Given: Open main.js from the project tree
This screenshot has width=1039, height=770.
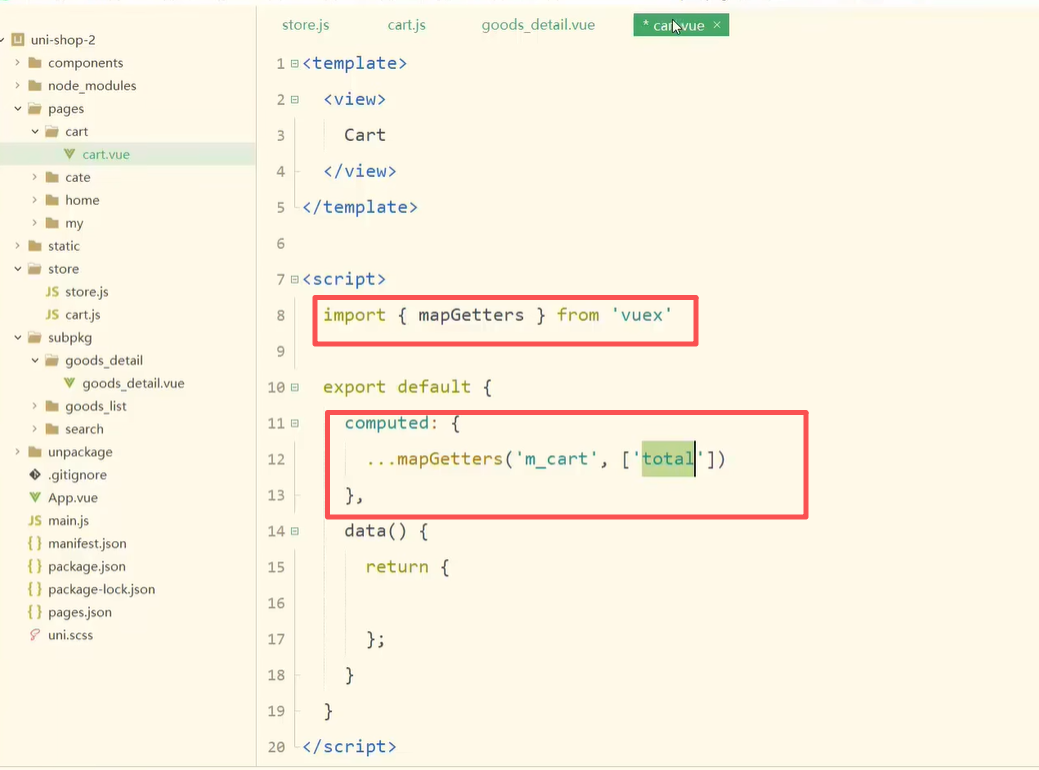Looking at the screenshot, I should [68, 520].
